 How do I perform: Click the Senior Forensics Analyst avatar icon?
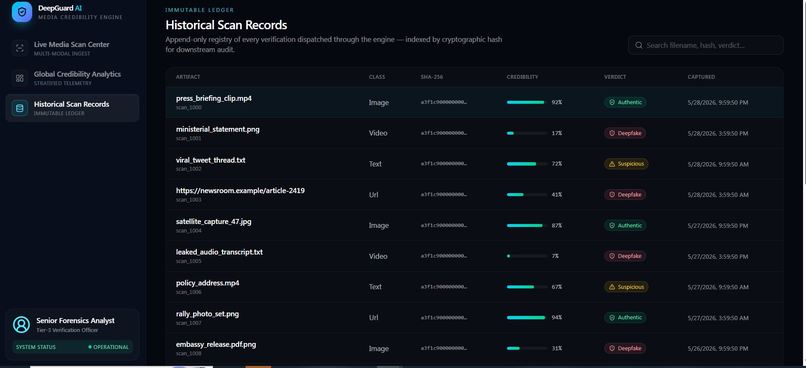22,325
